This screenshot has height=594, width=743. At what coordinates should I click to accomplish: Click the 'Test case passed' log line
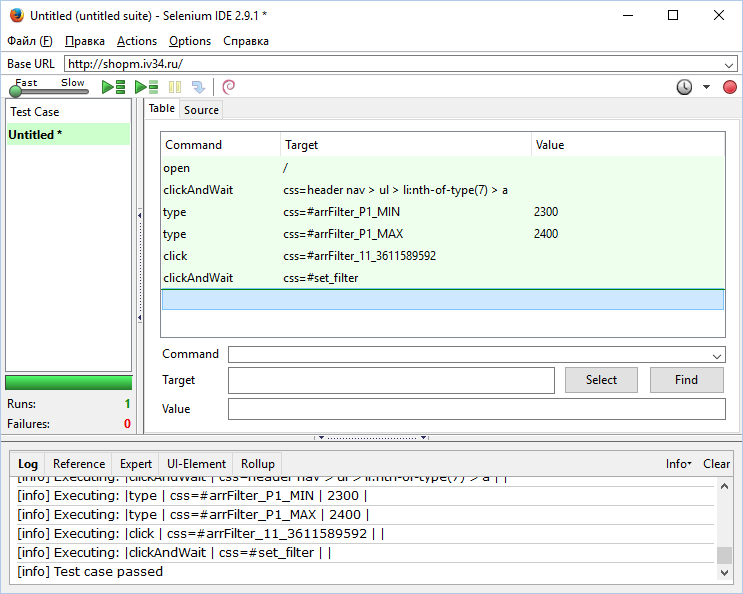(90, 572)
